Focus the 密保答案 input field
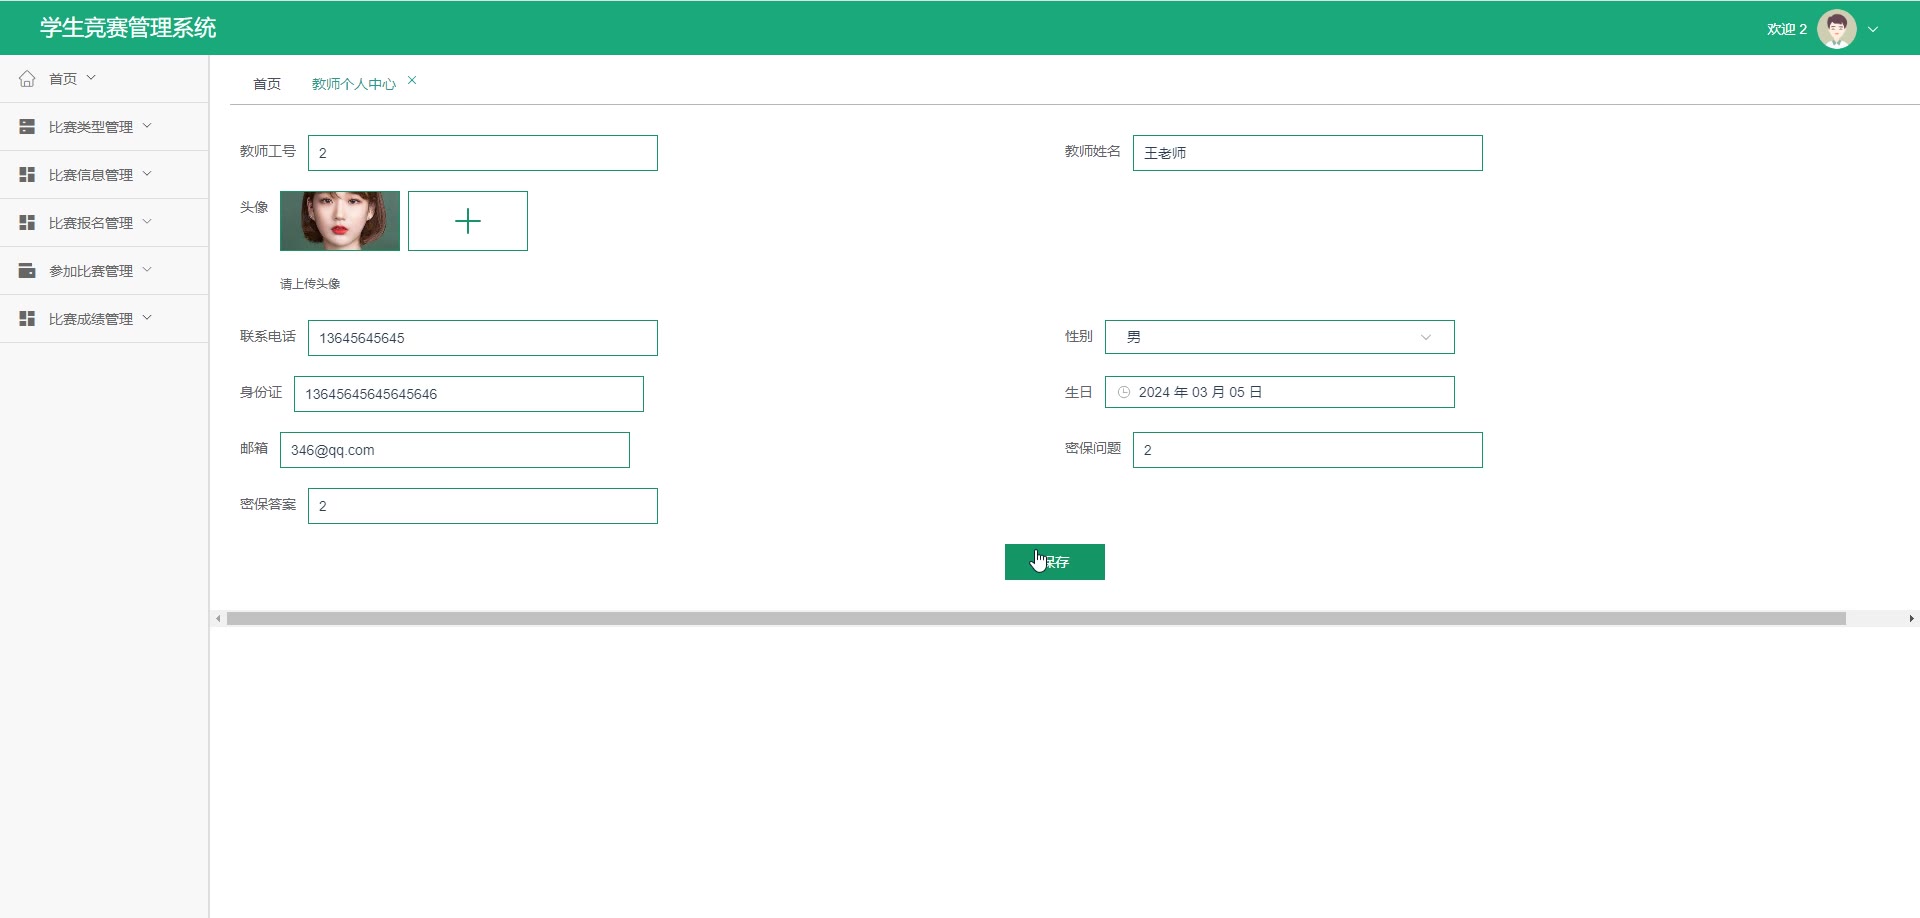Image resolution: width=1920 pixels, height=918 pixels. click(483, 506)
